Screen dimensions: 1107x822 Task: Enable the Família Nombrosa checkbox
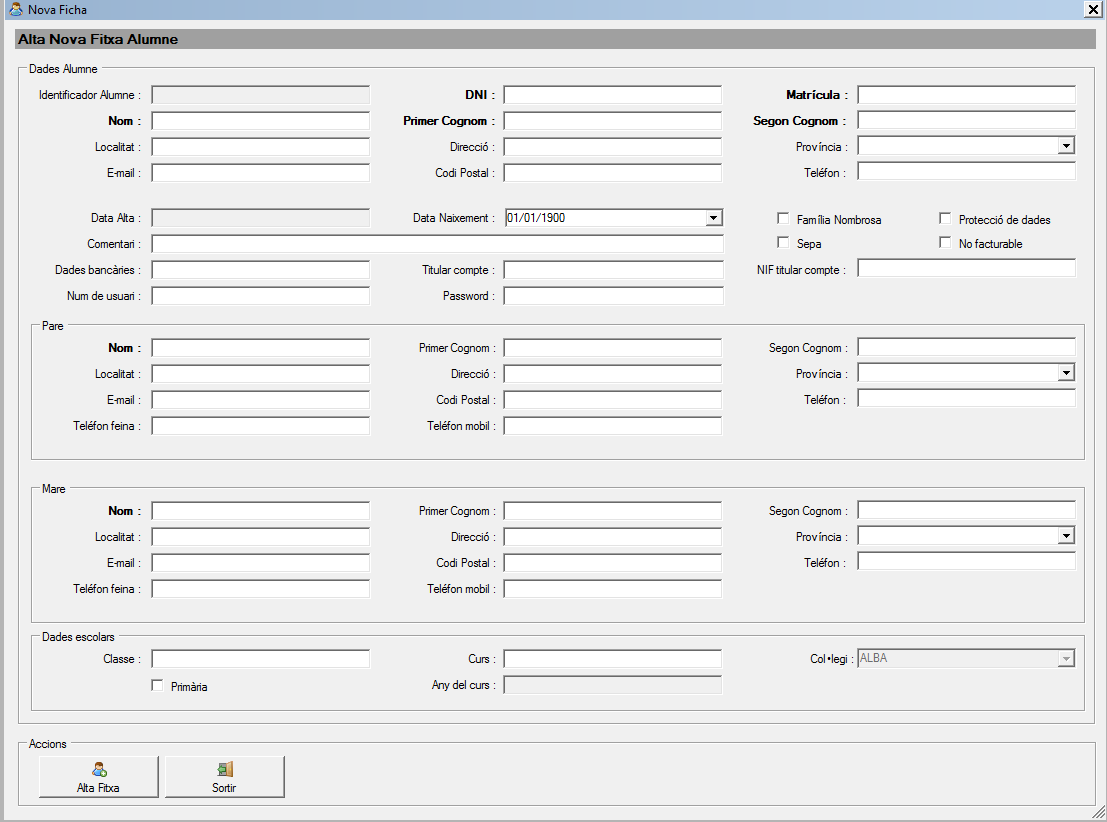coord(783,219)
